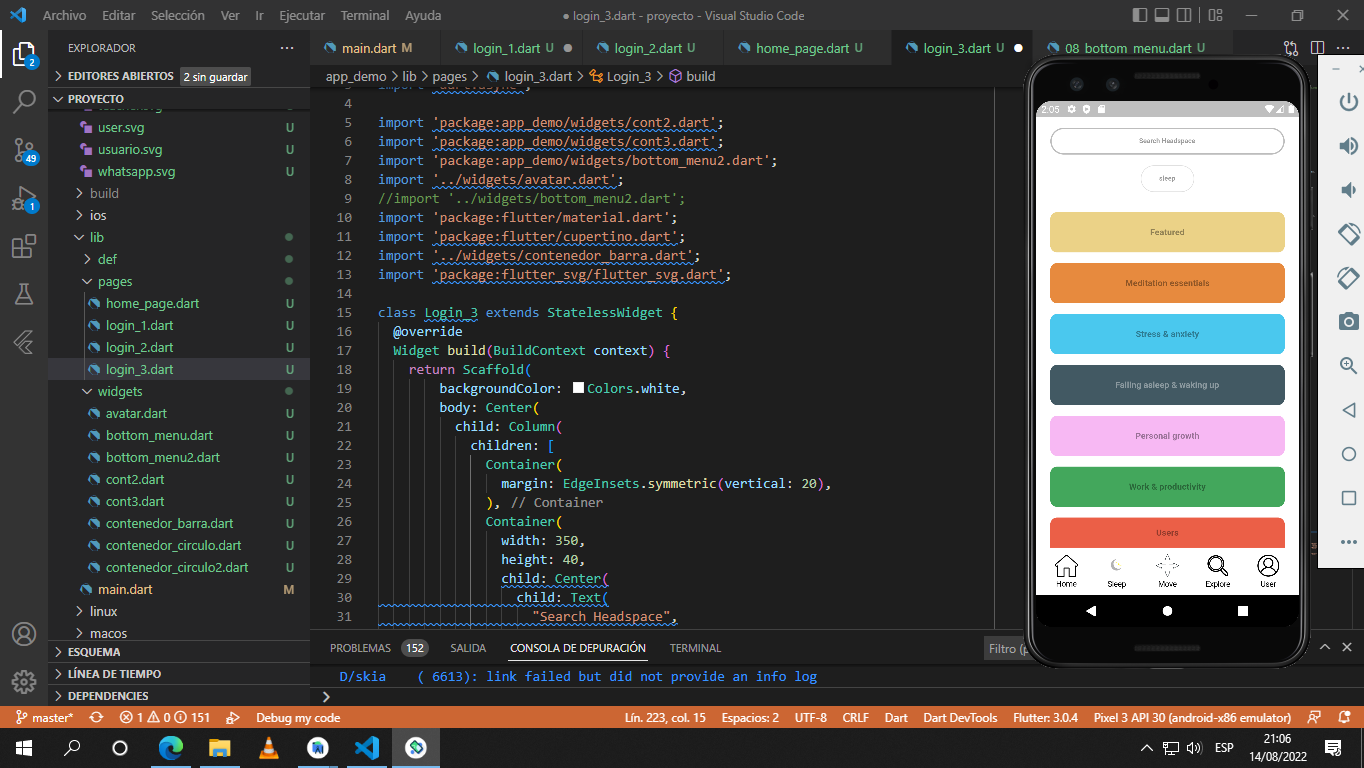The width and height of the screenshot is (1364, 768).
Task: Select the Testing beaker icon
Action: pyautogui.click(x=24, y=294)
